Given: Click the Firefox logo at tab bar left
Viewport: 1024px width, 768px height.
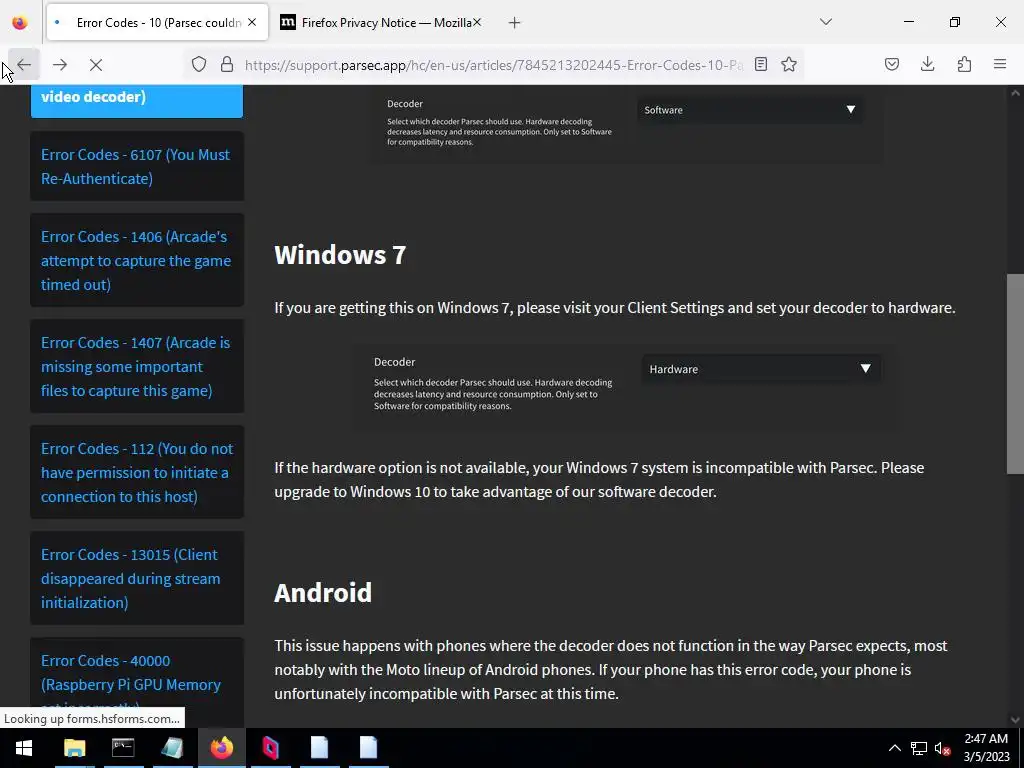Looking at the screenshot, I should pos(20,23).
